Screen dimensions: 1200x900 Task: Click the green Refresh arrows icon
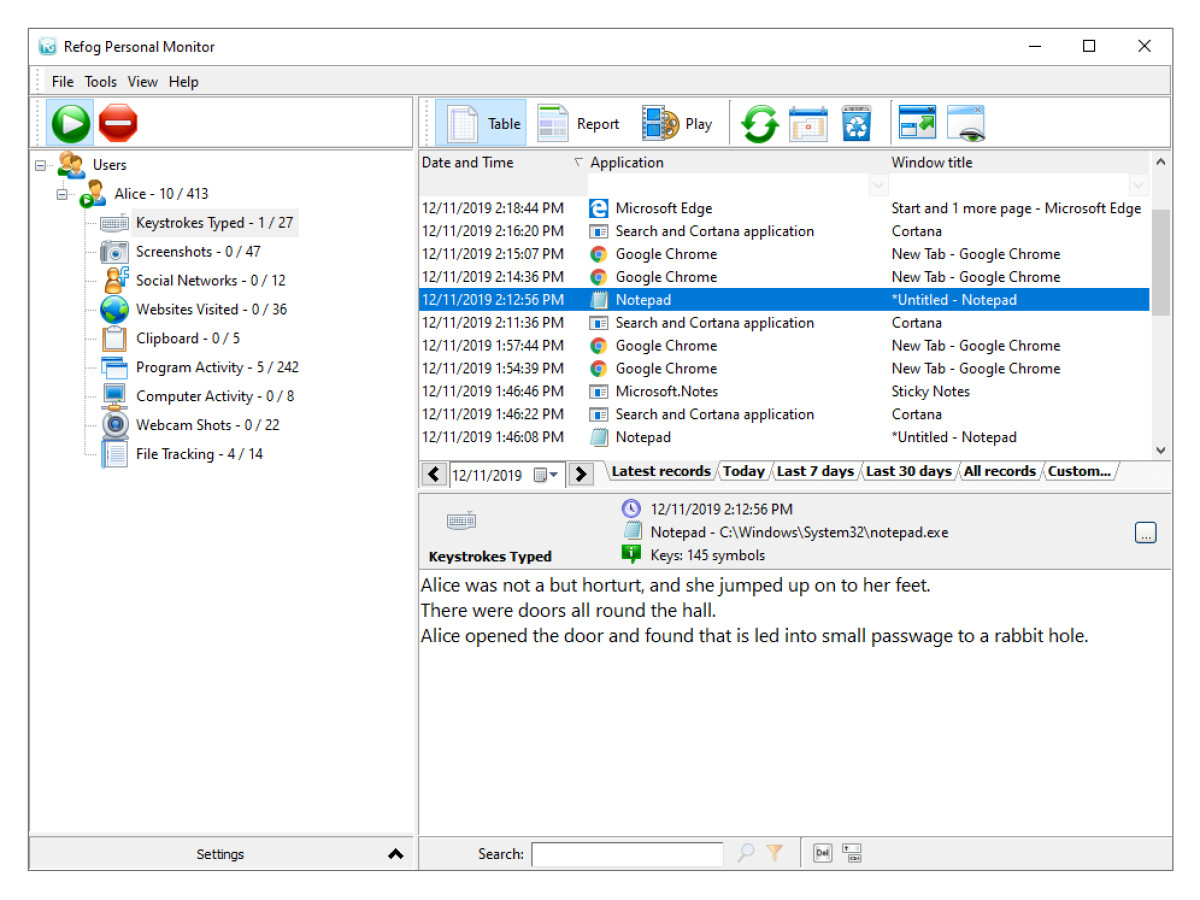(759, 124)
